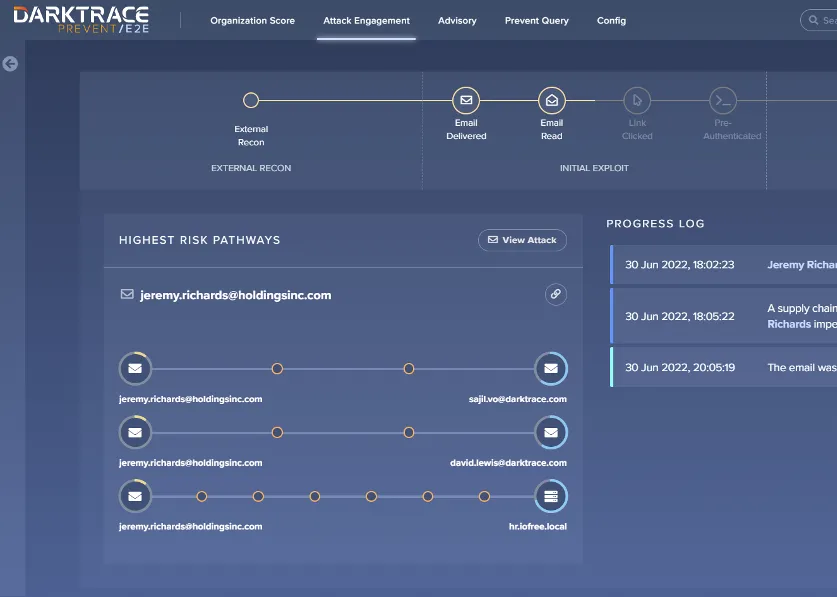
Task: Click envelope icon at sajil.vo@darktrace.com endpoint
Action: coord(551,368)
